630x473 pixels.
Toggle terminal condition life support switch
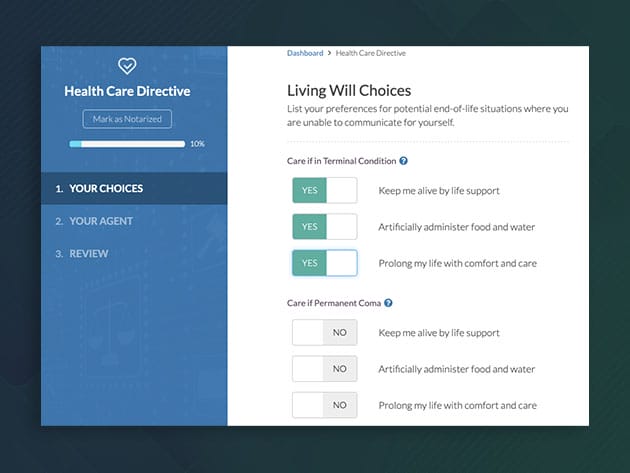pyautogui.click(x=324, y=190)
